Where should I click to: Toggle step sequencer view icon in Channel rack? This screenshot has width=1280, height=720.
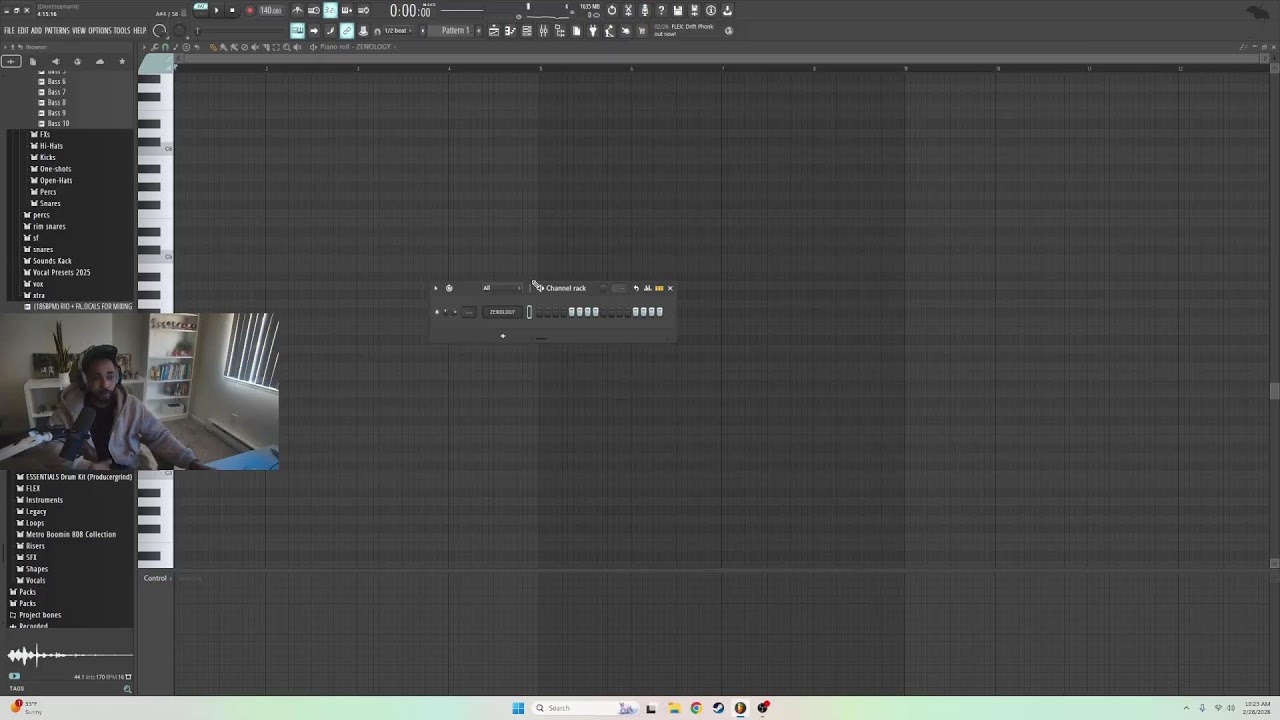(x=659, y=288)
